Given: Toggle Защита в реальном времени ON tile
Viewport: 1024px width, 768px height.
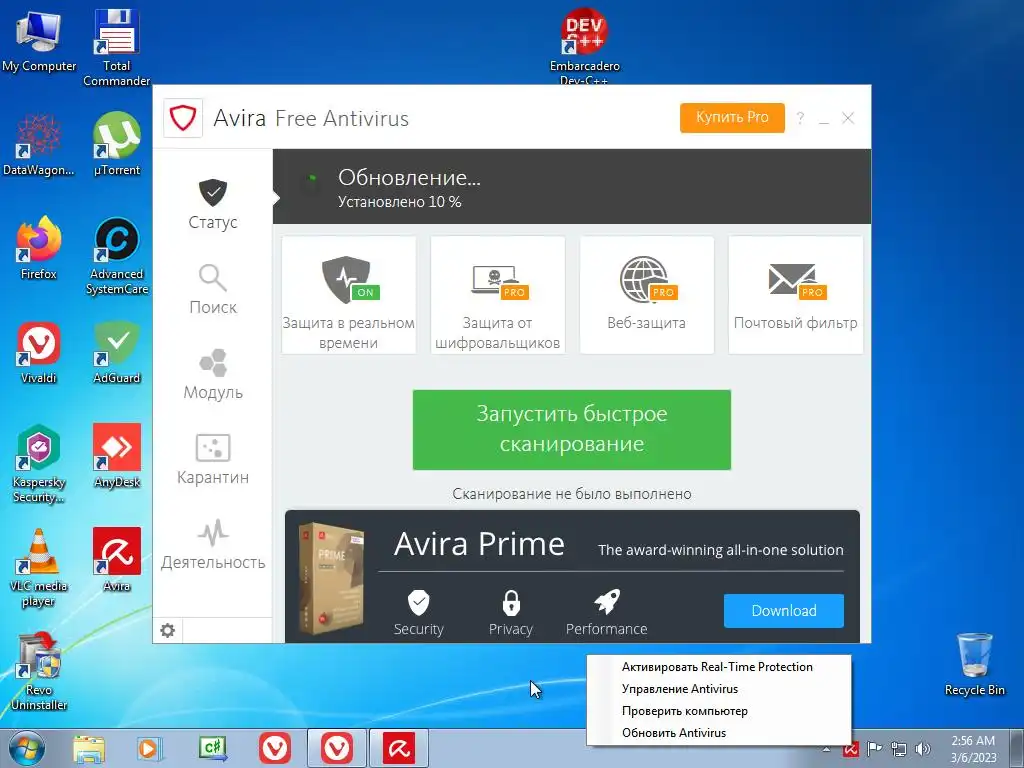Looking at the screenshot, I should [349, 295].
